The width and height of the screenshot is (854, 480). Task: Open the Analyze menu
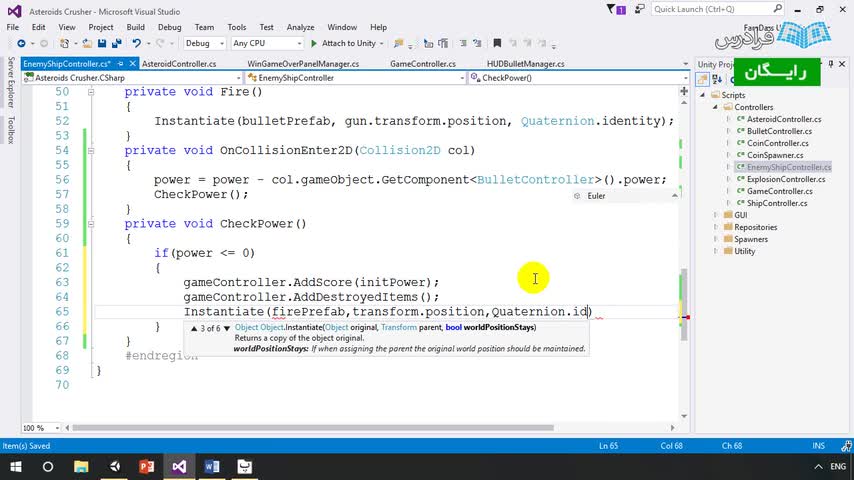[300, 27]
